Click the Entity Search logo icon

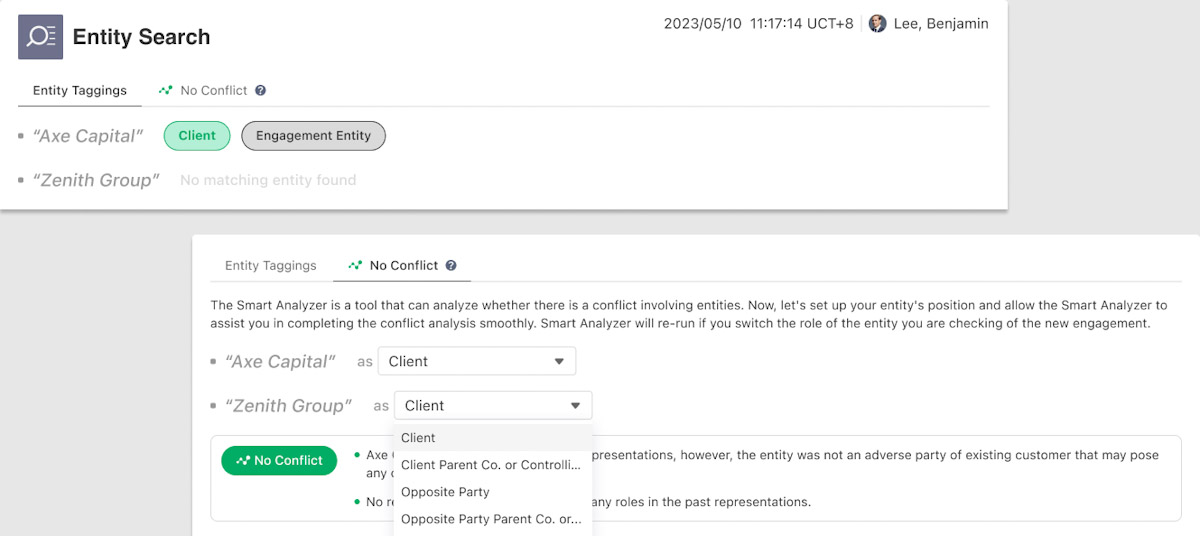coord(41,37)
